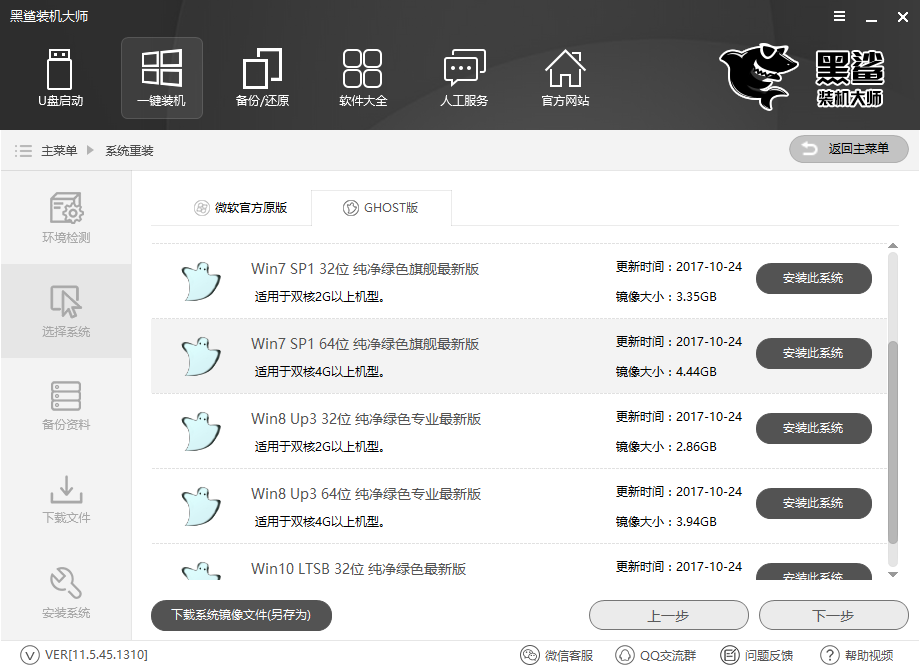Screen dimensions: 920x670
Task: Click 下载系统镜像文件(另存为)
Action: [x=241, y=615]
